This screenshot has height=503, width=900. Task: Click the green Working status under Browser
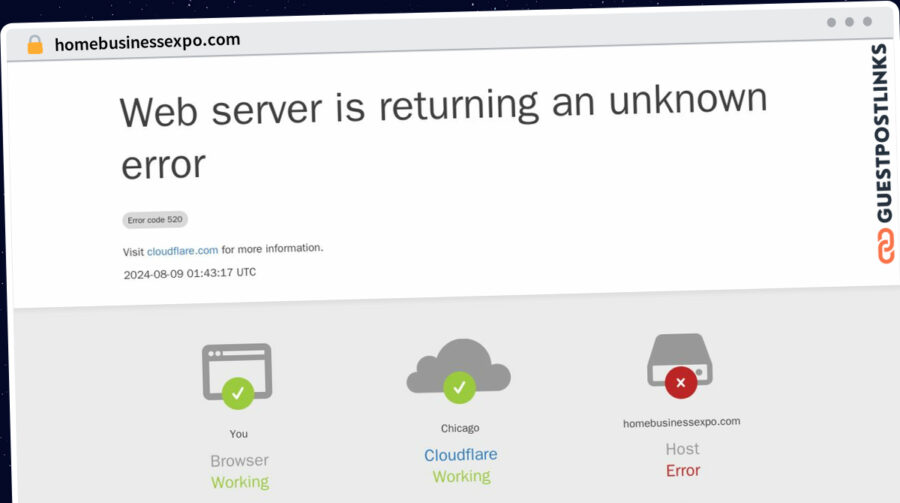pyautogui.click(x=240, y=482)
